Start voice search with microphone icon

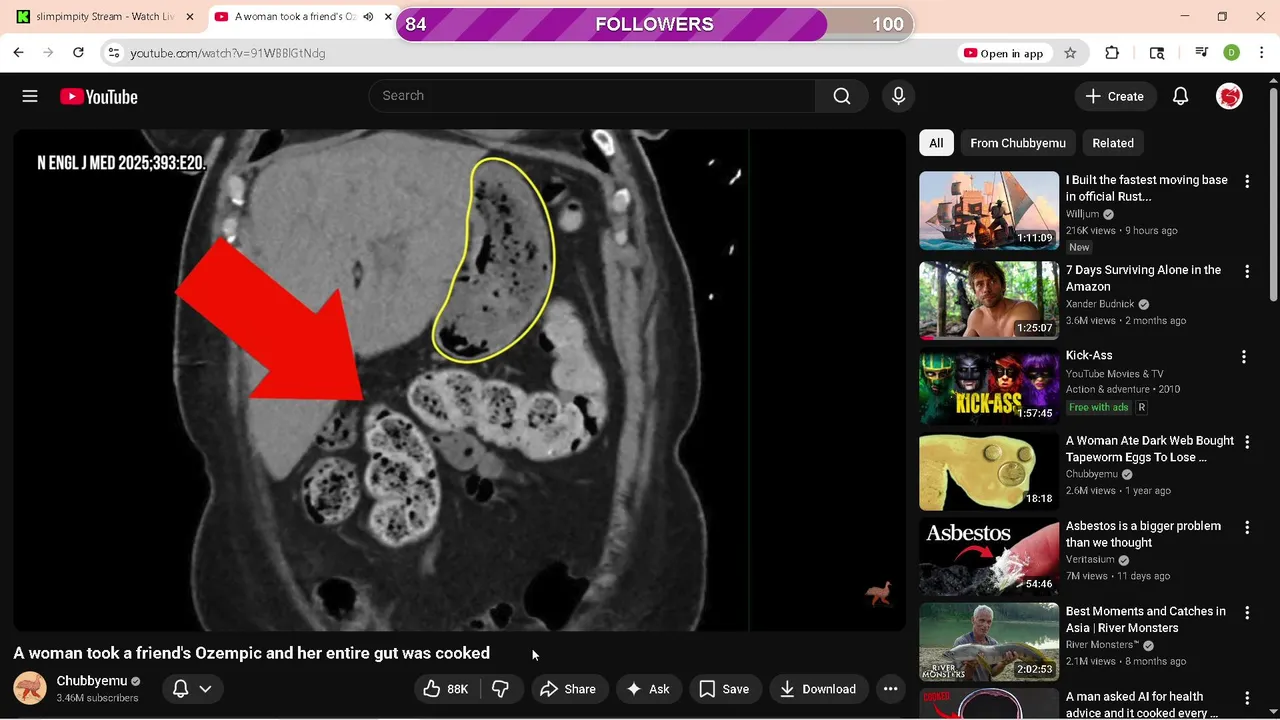[898, 96]
